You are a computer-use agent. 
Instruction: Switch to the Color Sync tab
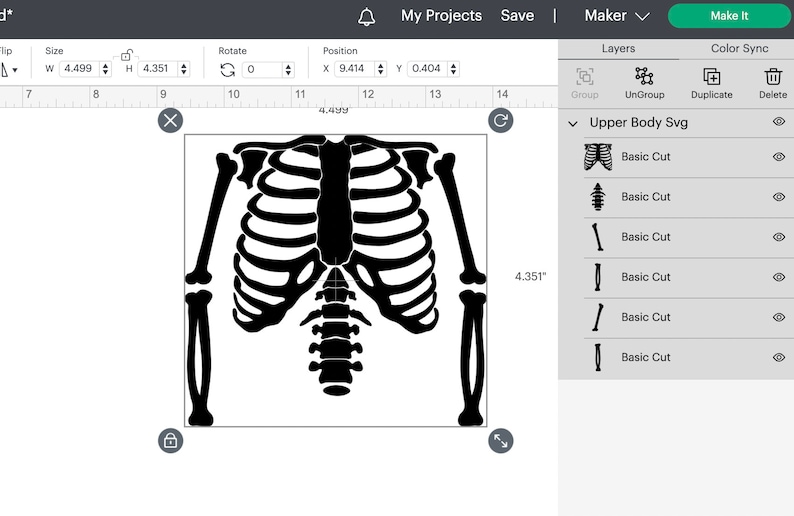click(739, 49)
